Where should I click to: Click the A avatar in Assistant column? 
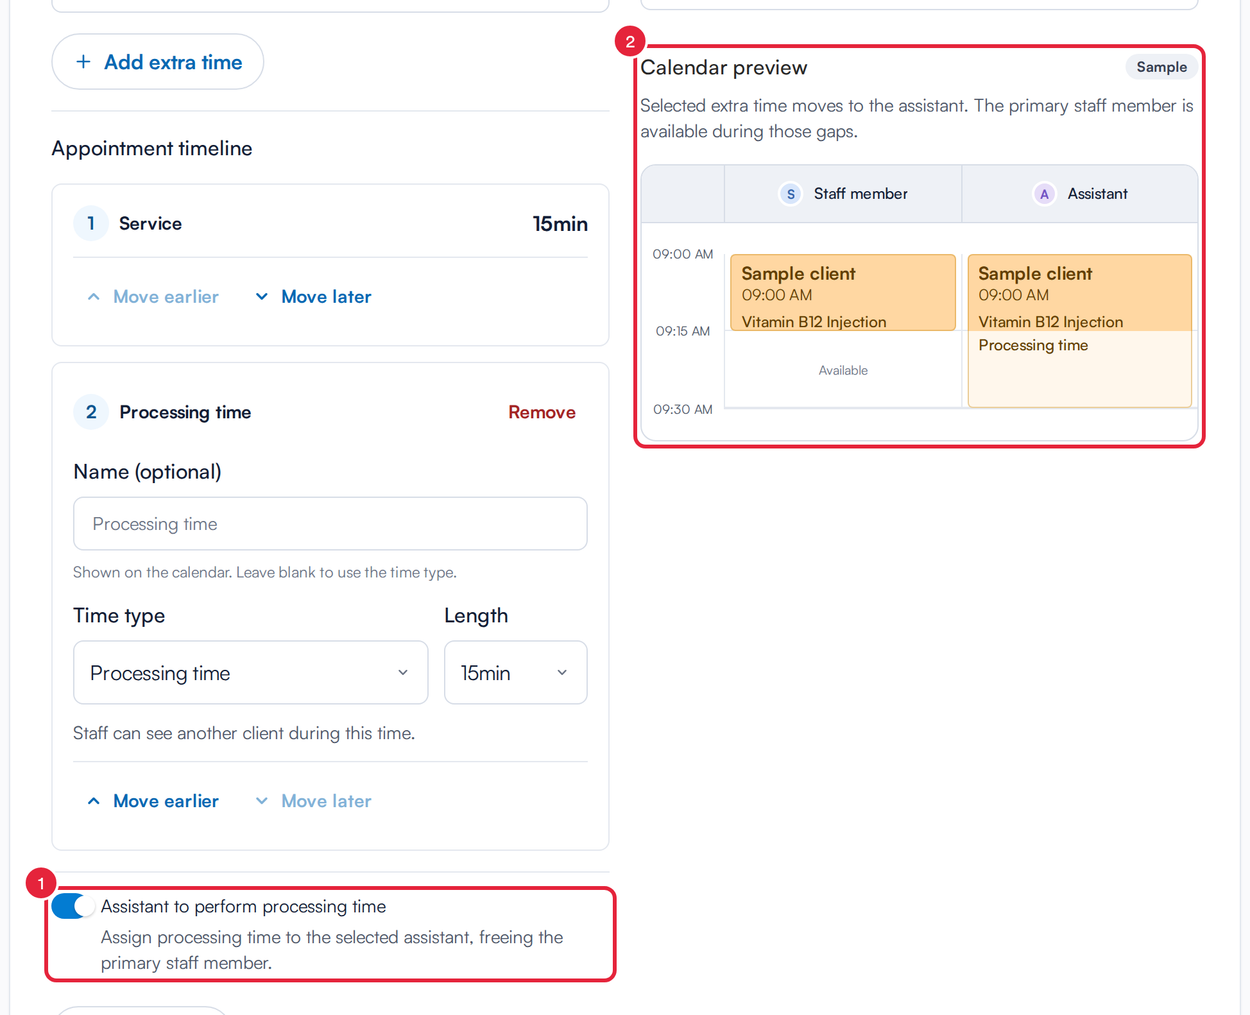[x=1044, y=194]
